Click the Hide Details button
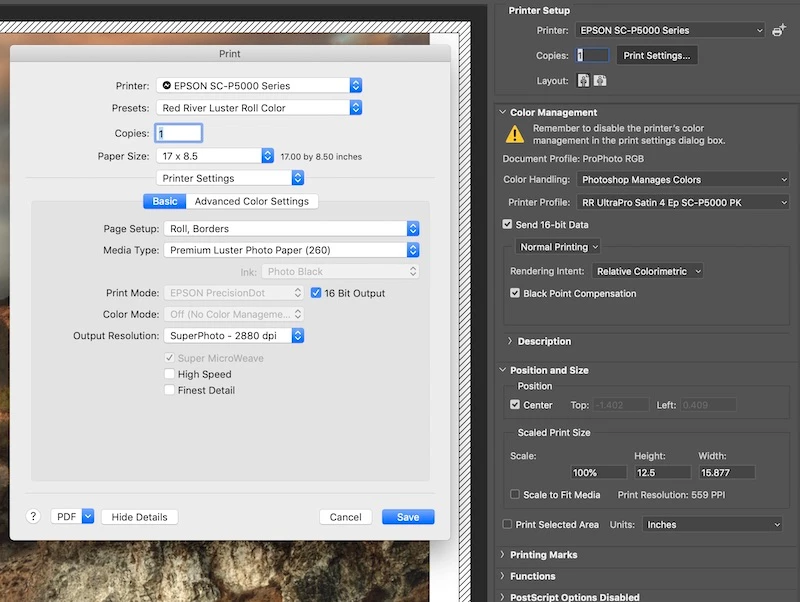The height and width of the screenshot is (602, 800). coord(139,517)
